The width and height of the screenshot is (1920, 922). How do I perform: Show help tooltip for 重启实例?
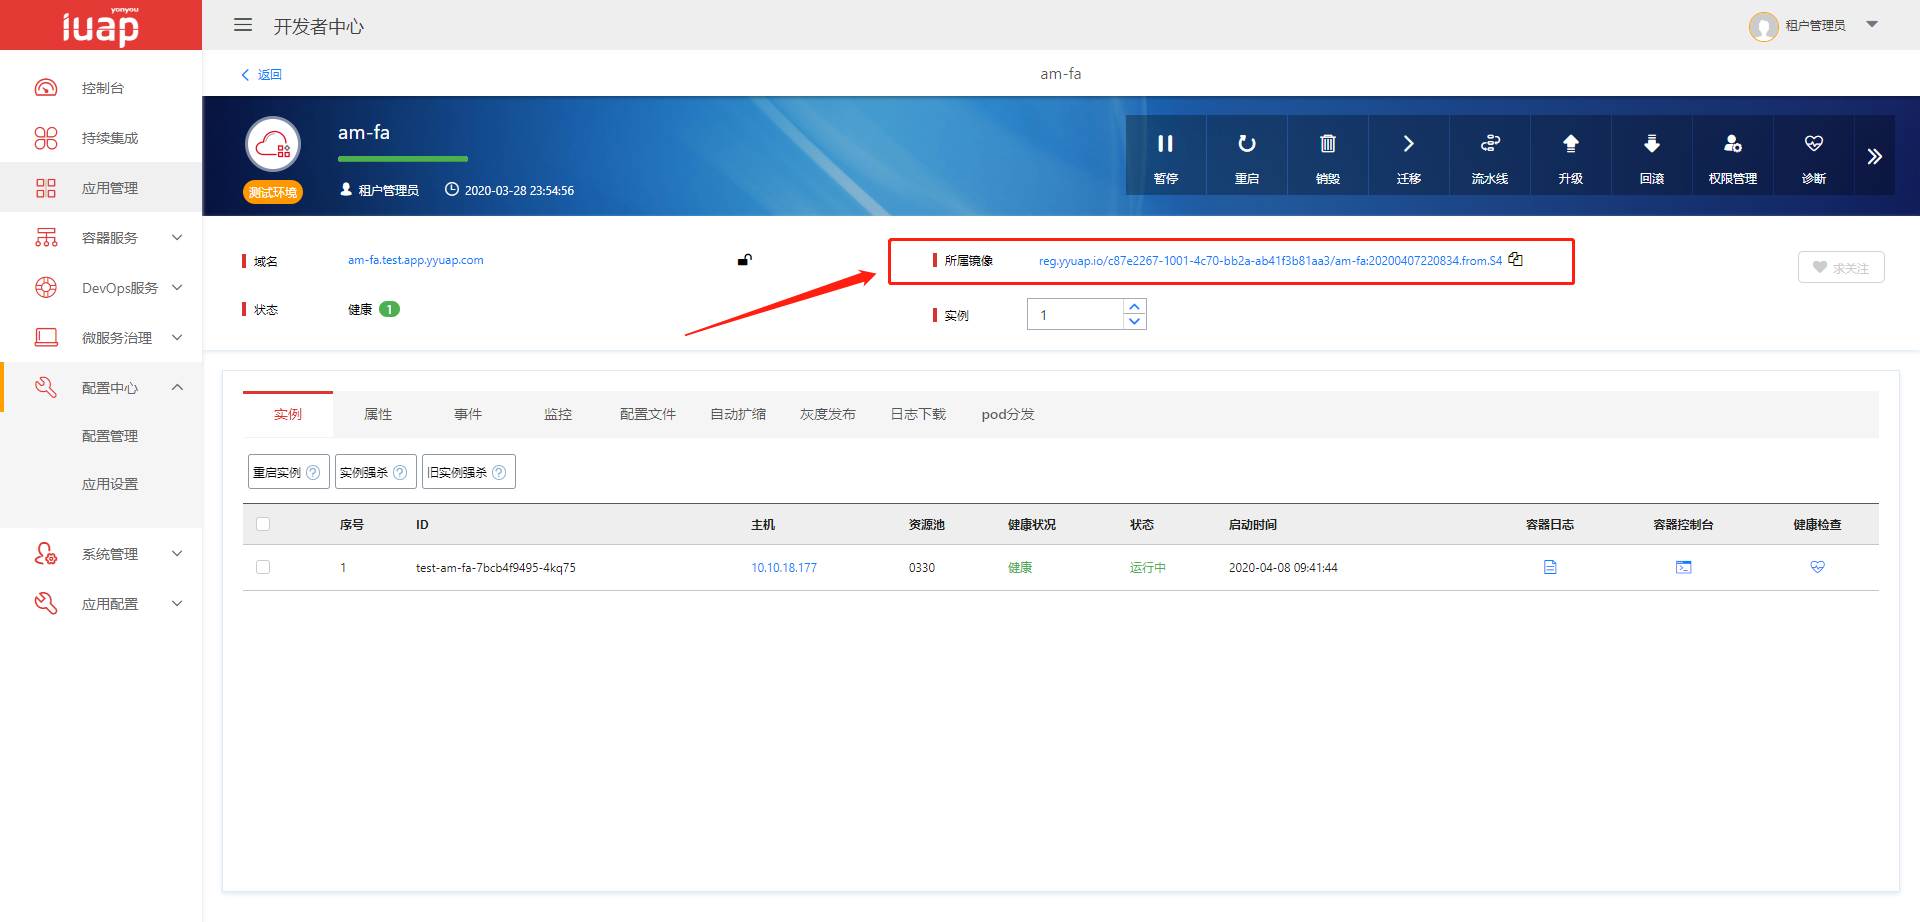[x=313, y=472]
